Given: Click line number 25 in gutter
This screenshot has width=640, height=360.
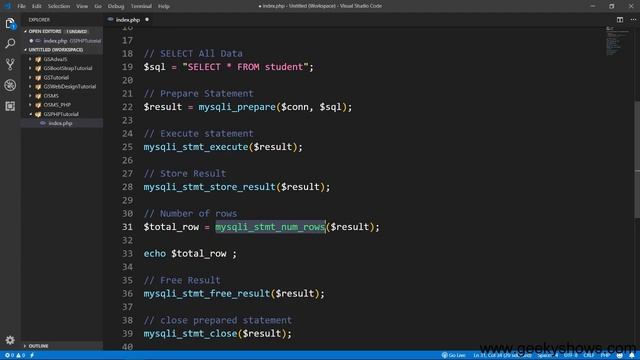Looking at the screenshot, I should coord(127,147).
